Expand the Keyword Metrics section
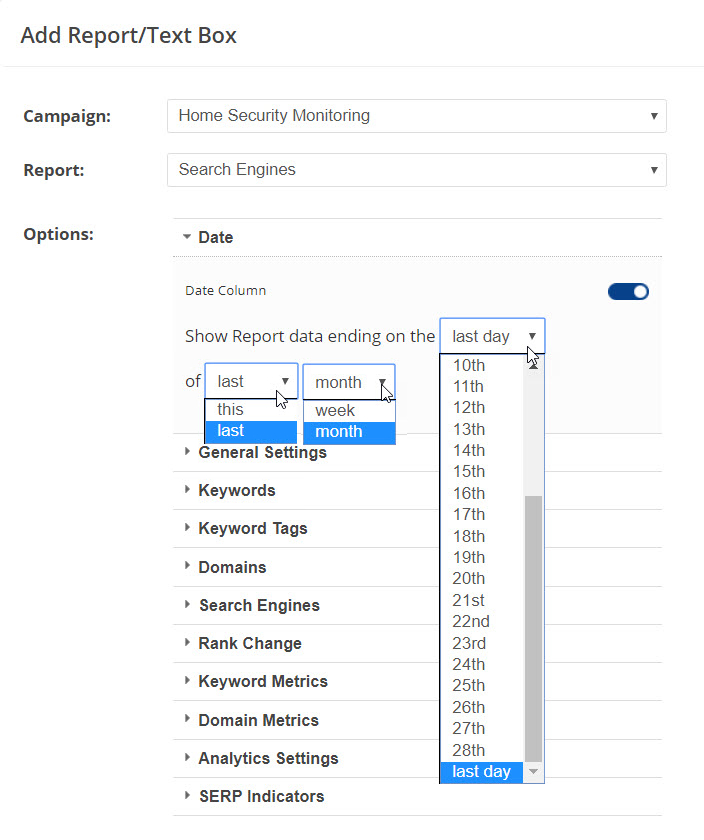This screenshot has width=704, height=840. (x=262, y=682)
